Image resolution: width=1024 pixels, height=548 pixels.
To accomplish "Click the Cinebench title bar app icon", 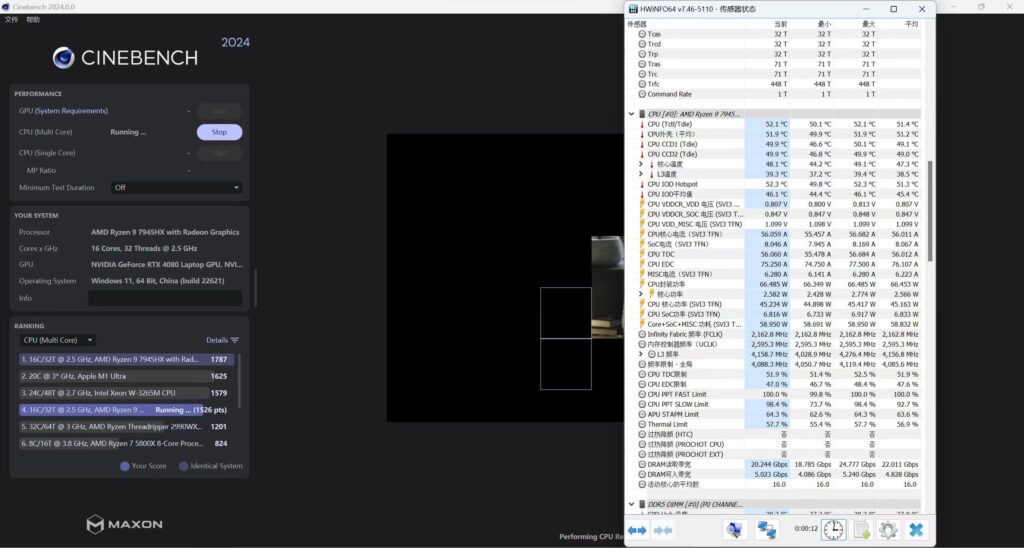I will [7, 7].
